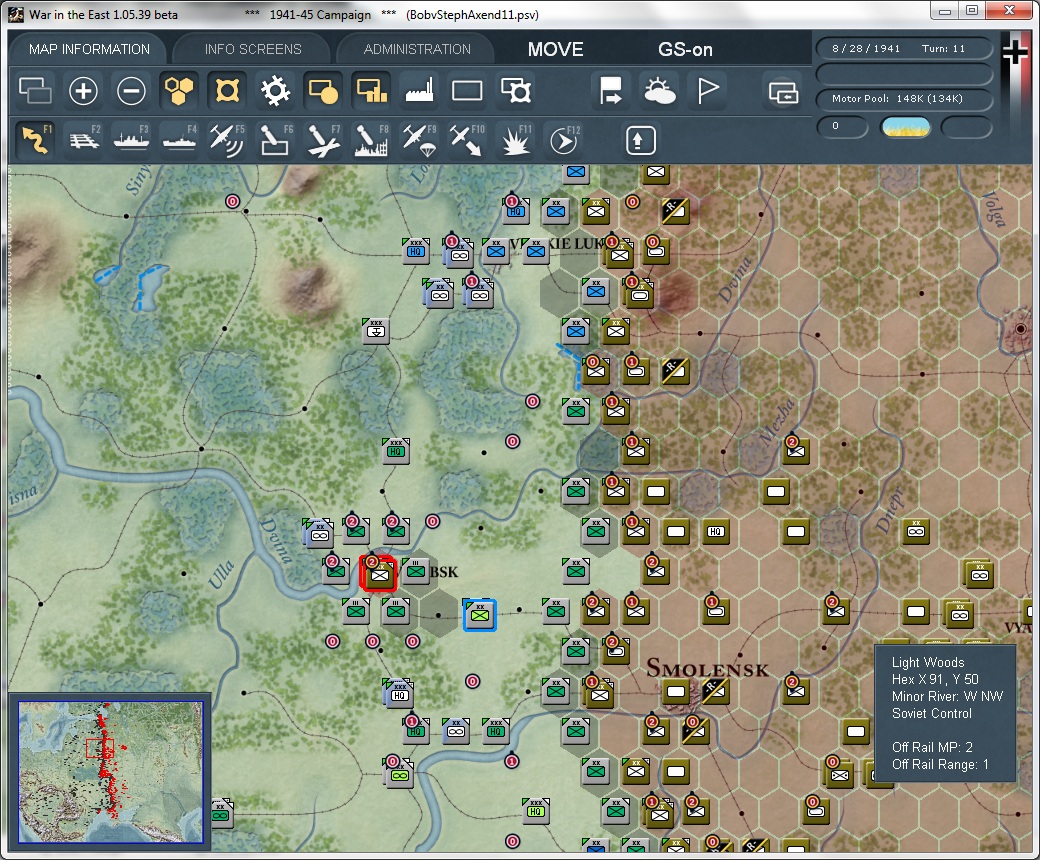Select the F6 bomb unit mode
The image size is (1040, 860).
pyautogui.click(x=275, y=140)
